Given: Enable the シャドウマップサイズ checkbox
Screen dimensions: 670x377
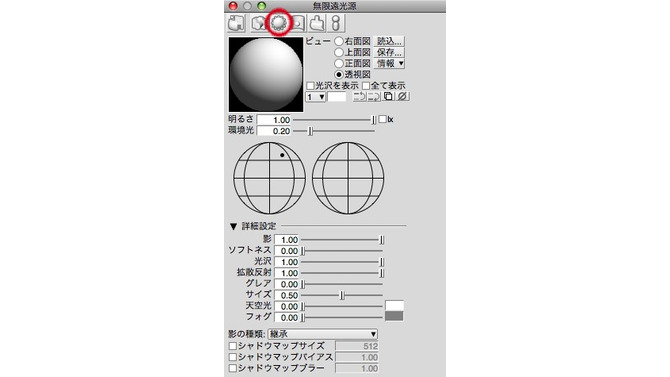Looking at the screenshot, I should click(233, 346).
